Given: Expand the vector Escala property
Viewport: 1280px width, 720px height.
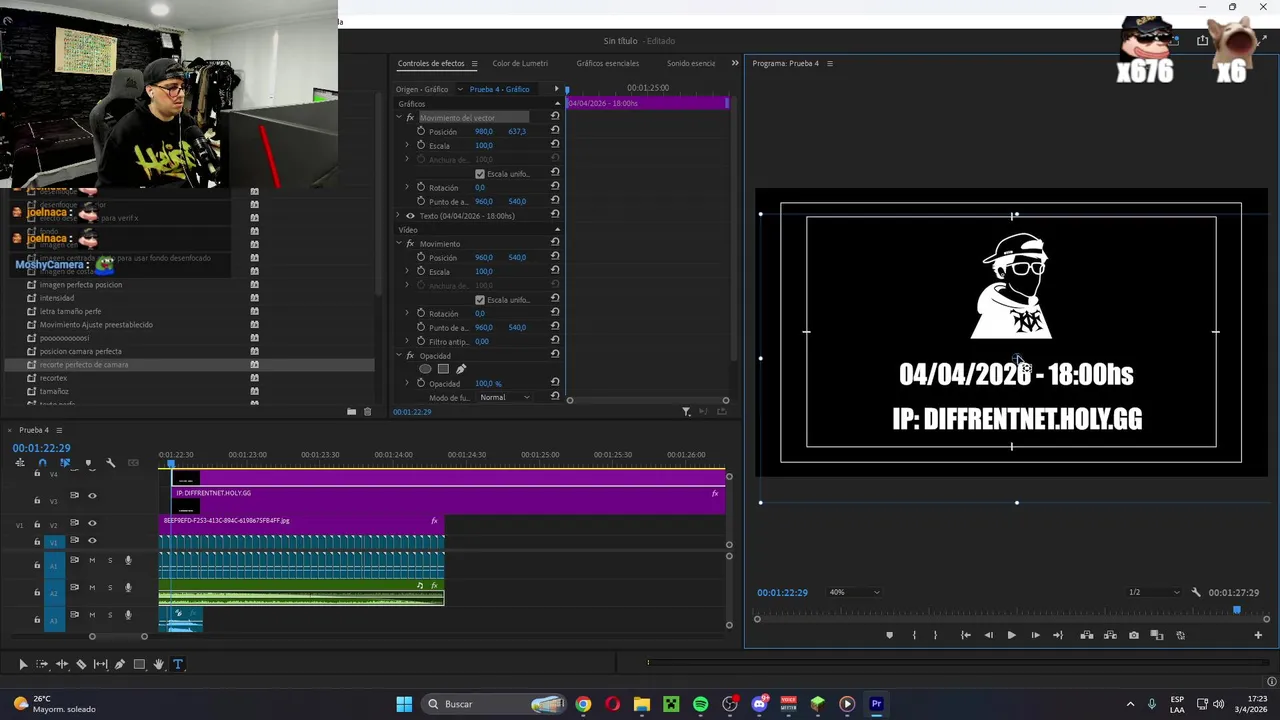Looking at the screenshot, I should click(x=408, y=145).
